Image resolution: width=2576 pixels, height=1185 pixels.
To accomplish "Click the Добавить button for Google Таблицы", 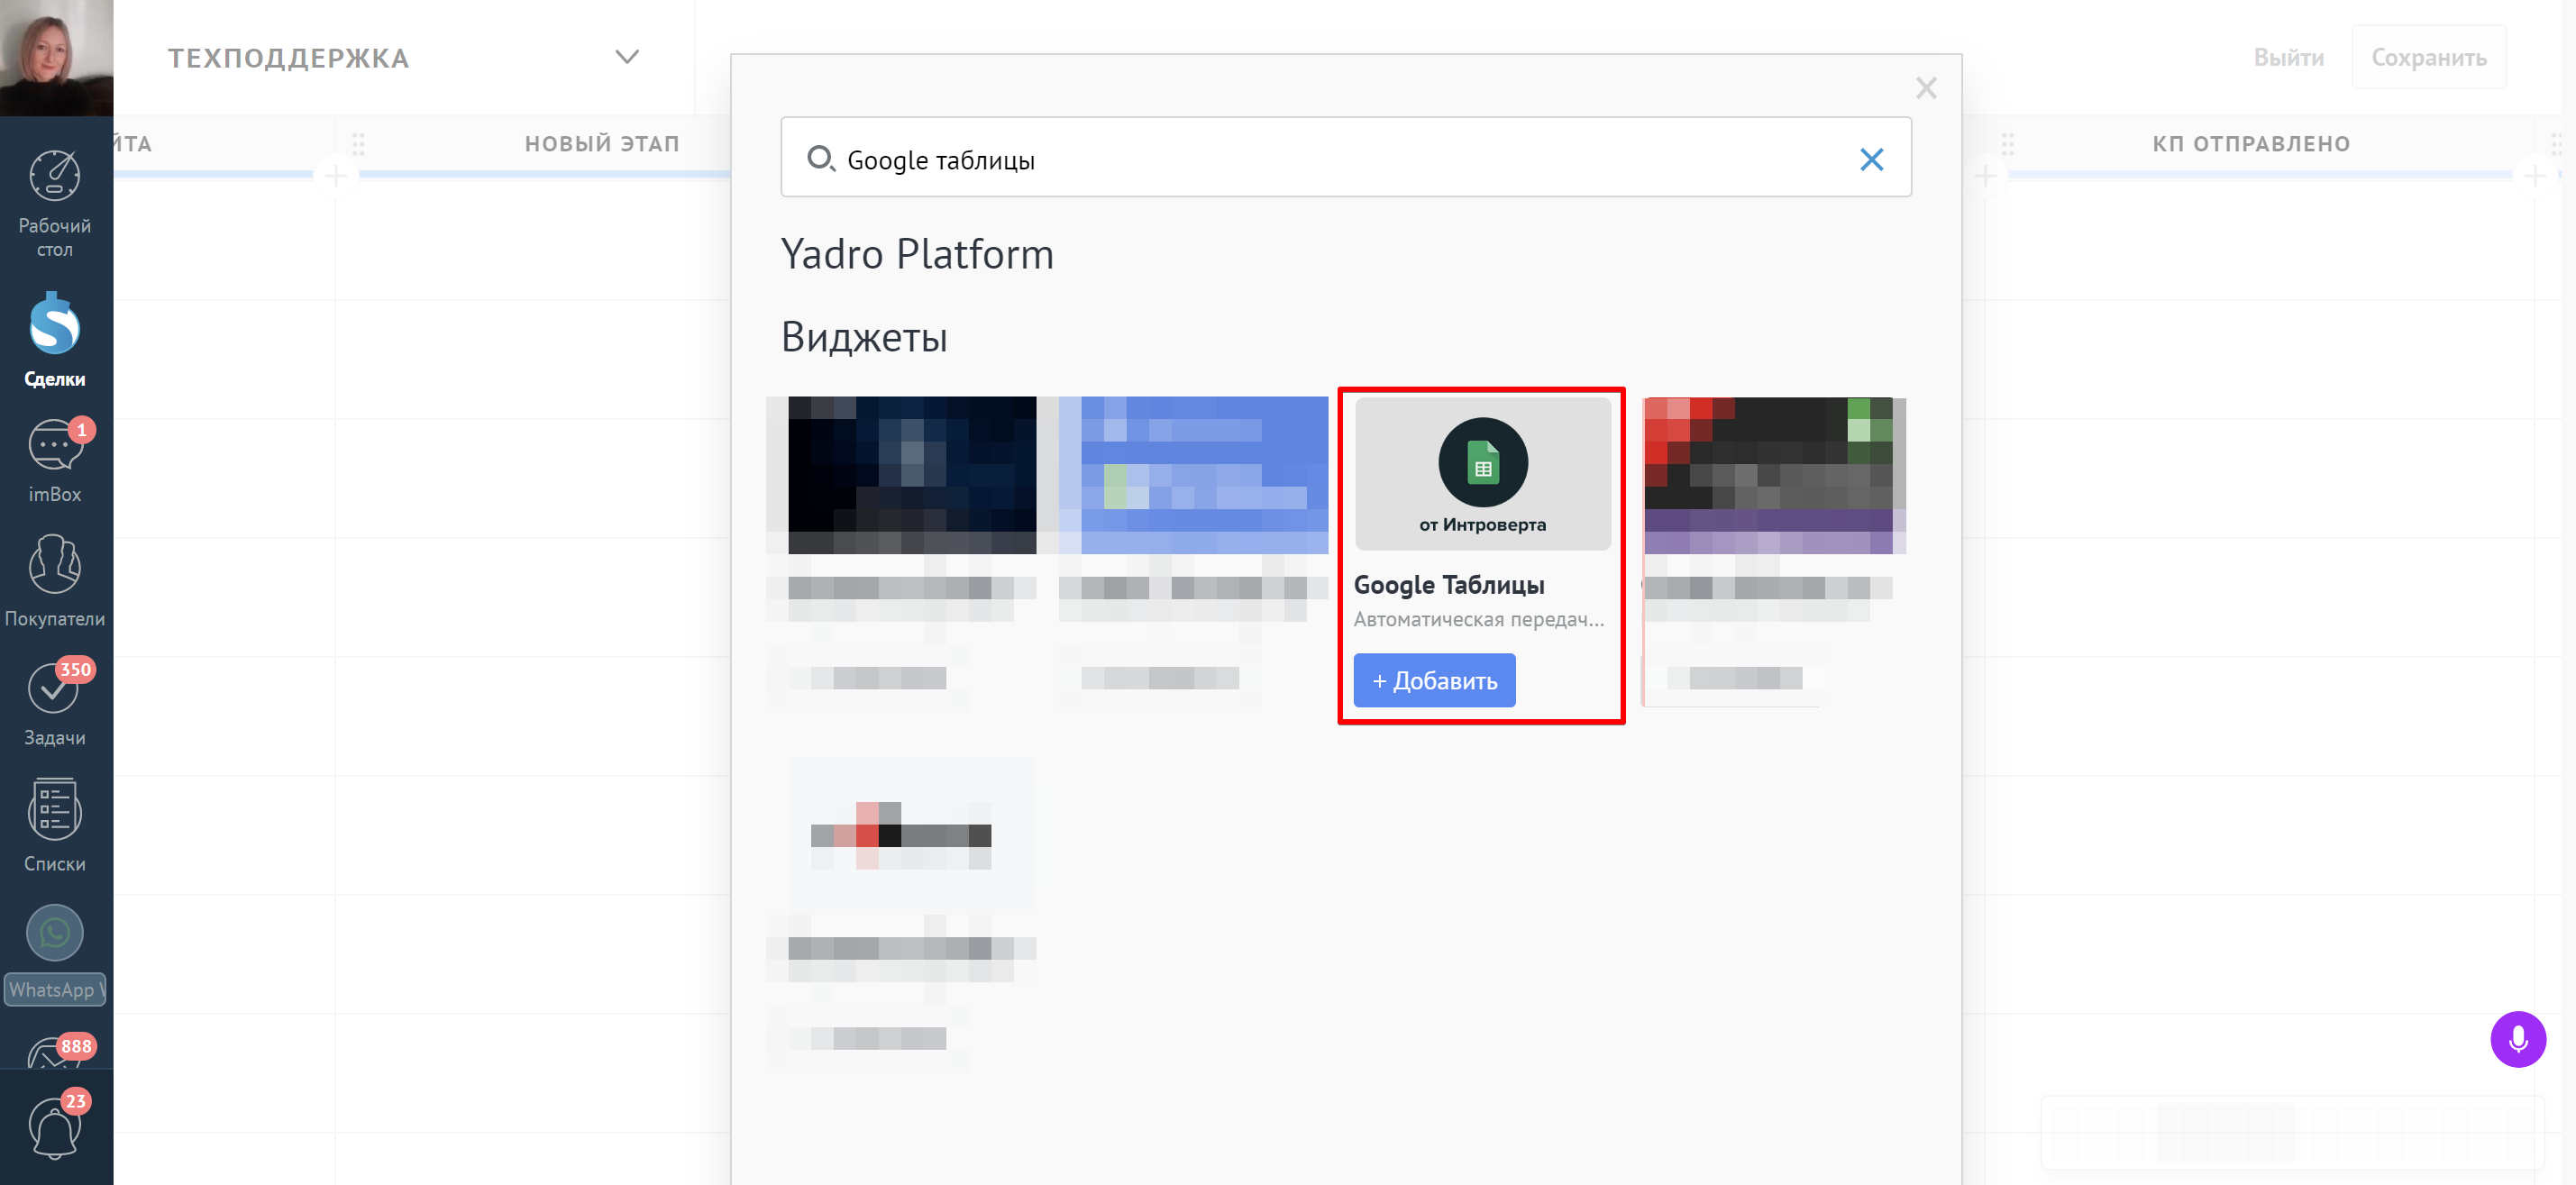I will 1433,680.
